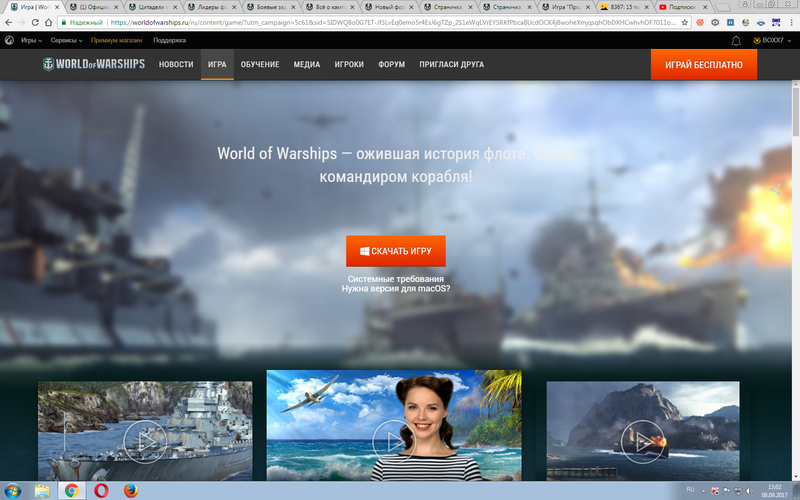Open File Explorer from the taskbar

click(x=42, y=491)
